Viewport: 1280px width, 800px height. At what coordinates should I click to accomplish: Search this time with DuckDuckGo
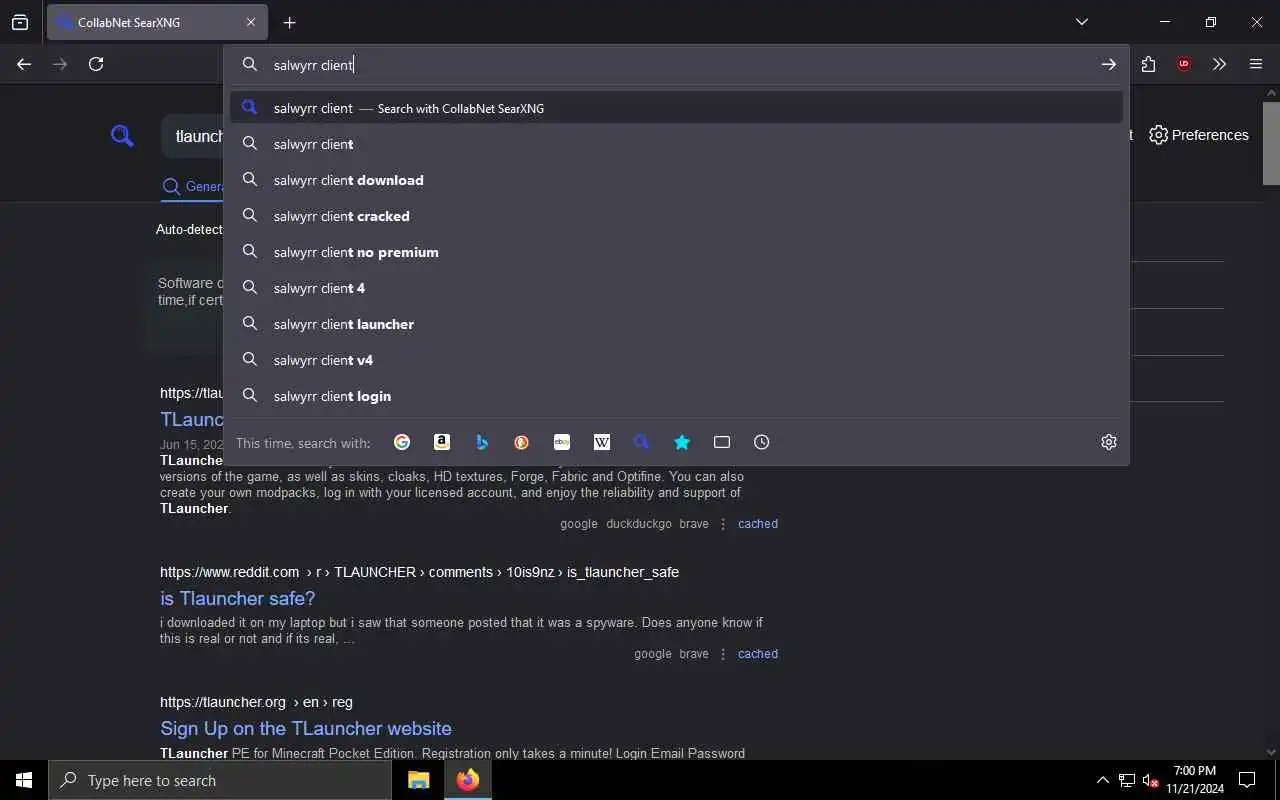(522, 442)
